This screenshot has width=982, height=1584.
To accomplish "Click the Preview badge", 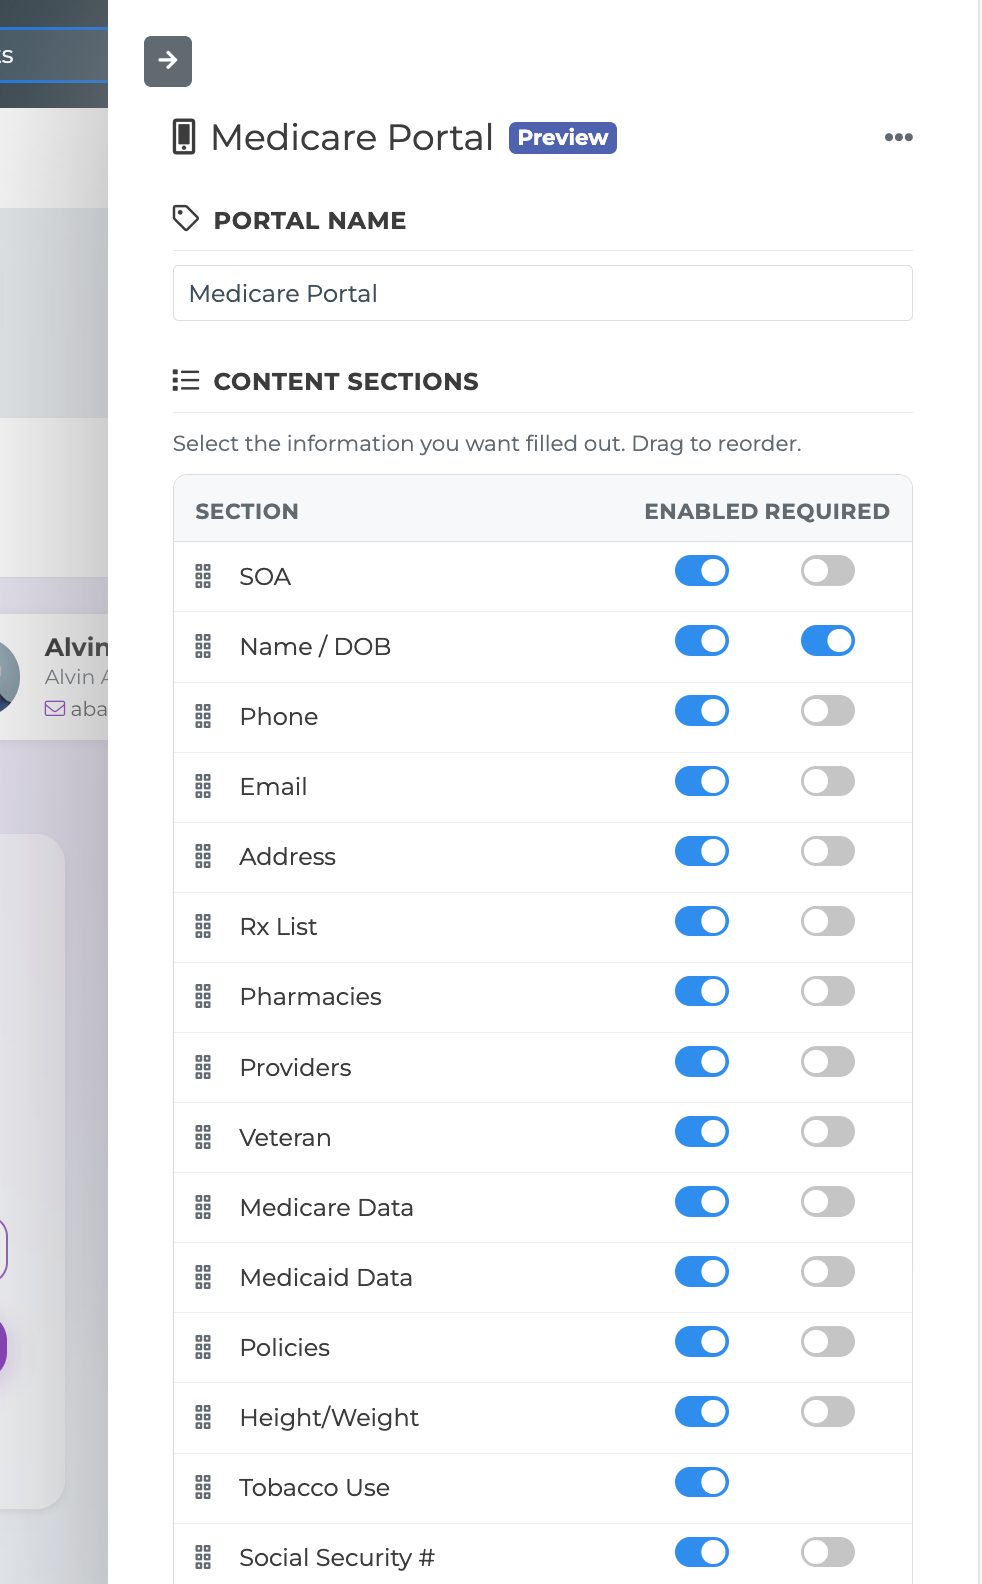I will (x=562, y=138).
